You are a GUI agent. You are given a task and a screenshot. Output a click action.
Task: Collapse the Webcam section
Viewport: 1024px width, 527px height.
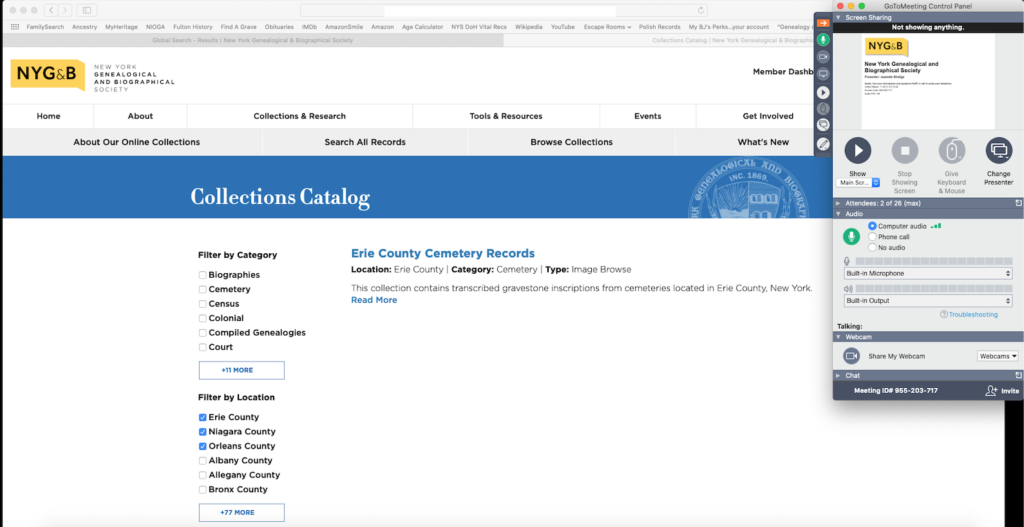coord(839,337)
